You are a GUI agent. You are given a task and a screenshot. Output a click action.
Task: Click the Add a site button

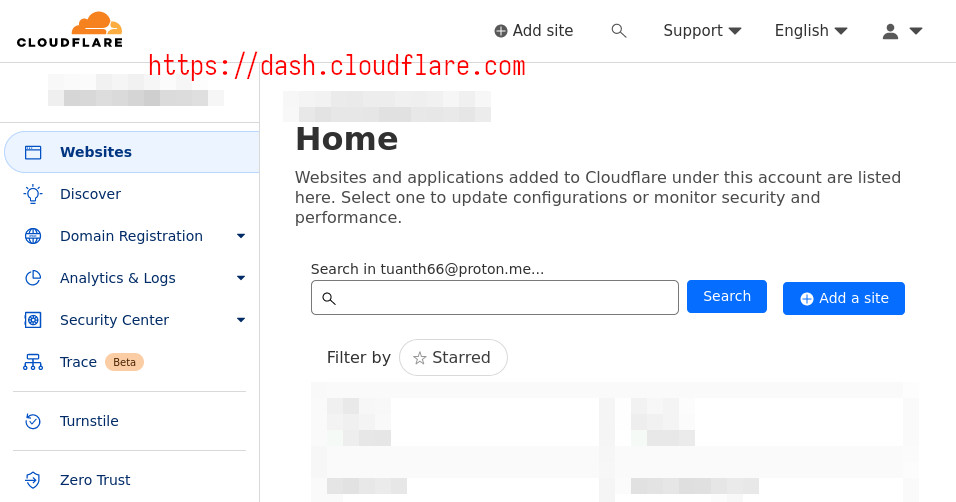tap(844, 298)
